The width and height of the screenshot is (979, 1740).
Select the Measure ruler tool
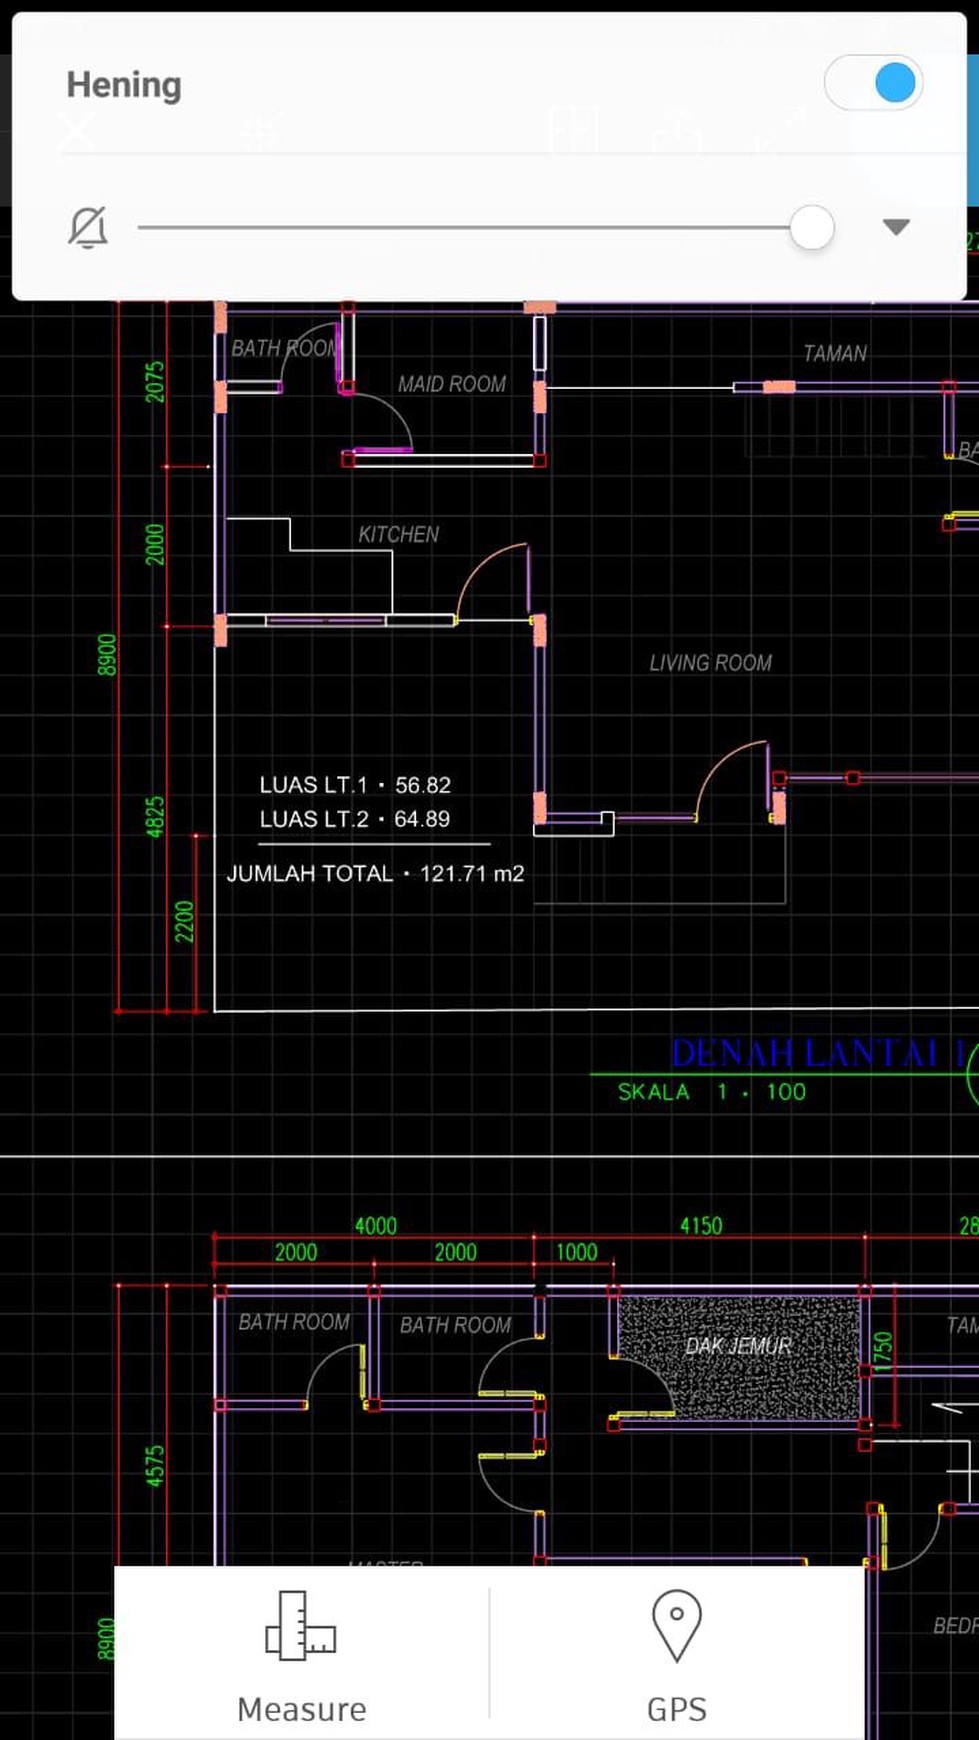[x=301, y=1652]
